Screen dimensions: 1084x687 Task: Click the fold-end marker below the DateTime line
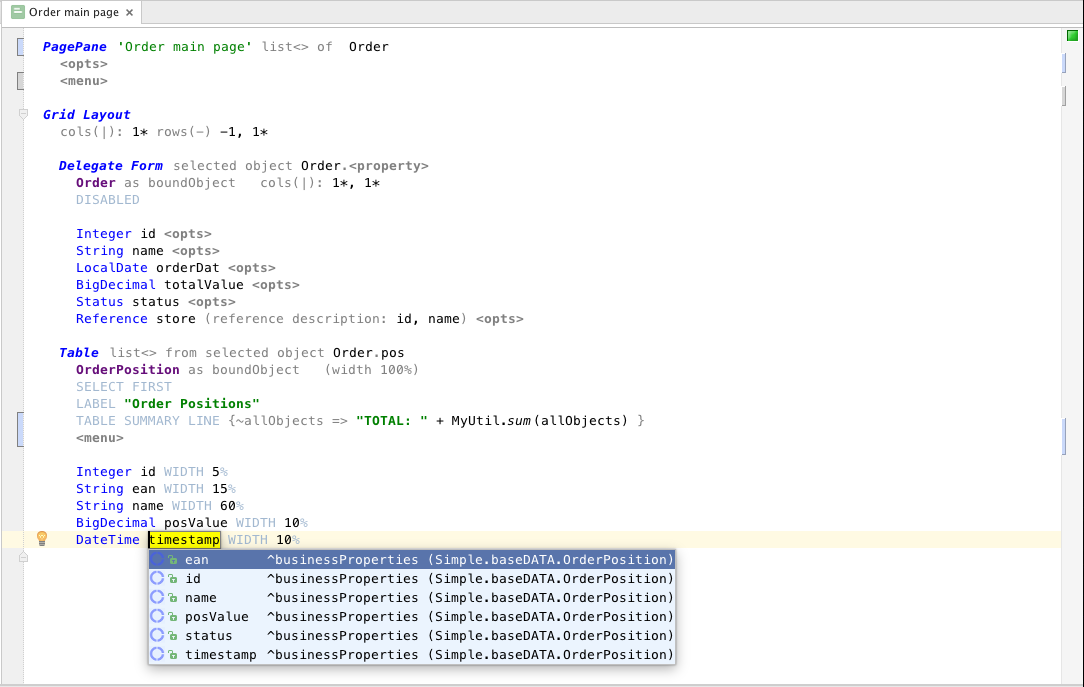point(23,558)
